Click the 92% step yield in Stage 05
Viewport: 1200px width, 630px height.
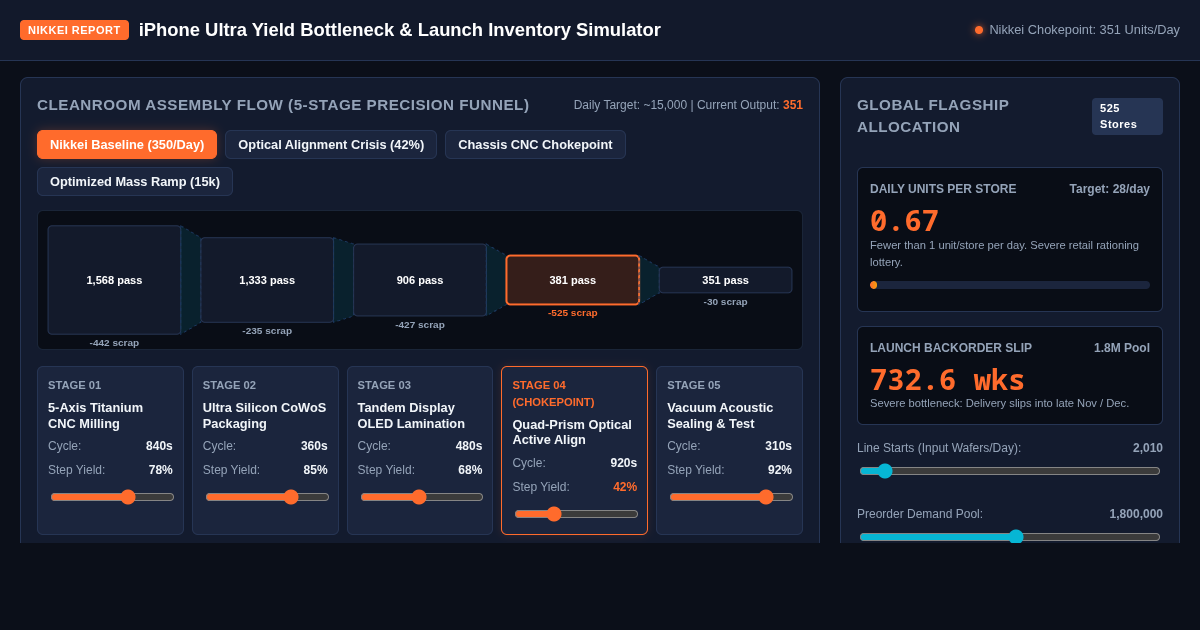tap(780, 470)
